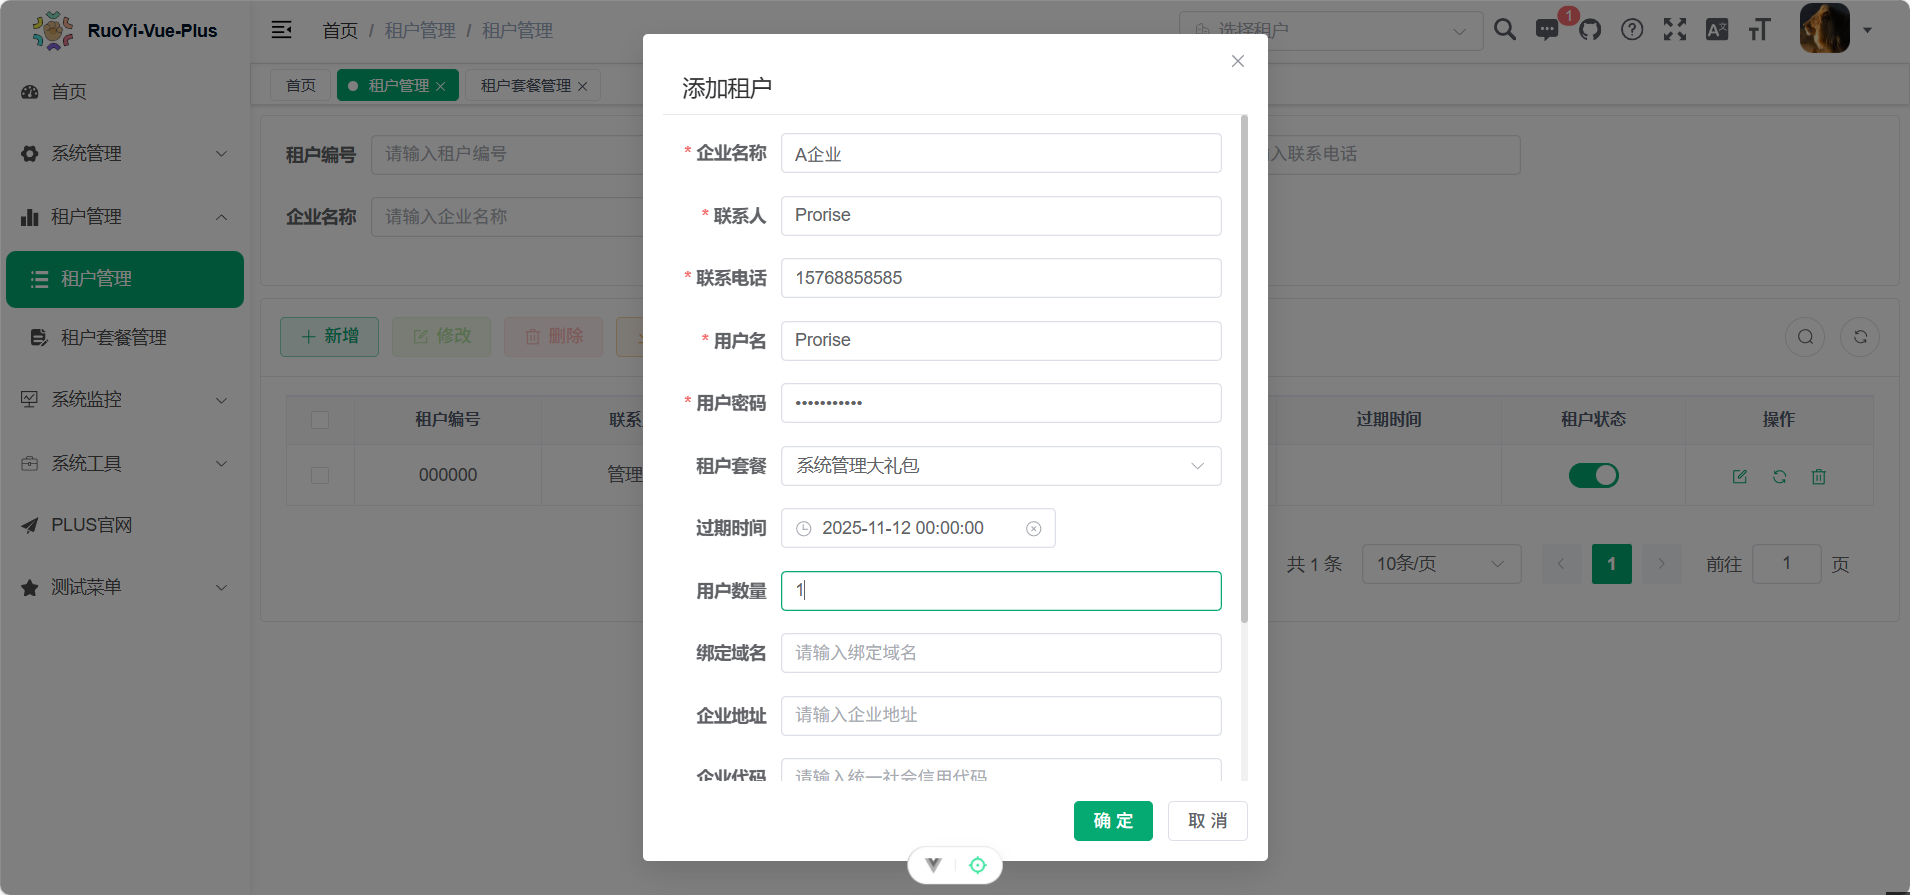
Task: Click the 确定 confirm button
Action: tap(1113, 821)
